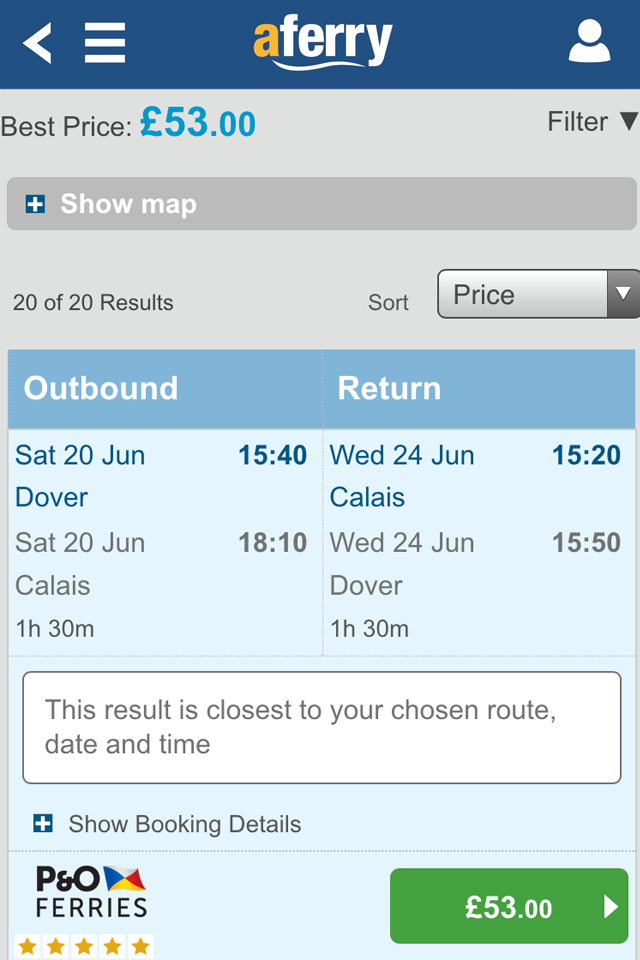The image size is (640, 960).
Task: Click the Outbound column header
Action: (x=165, y=389)
